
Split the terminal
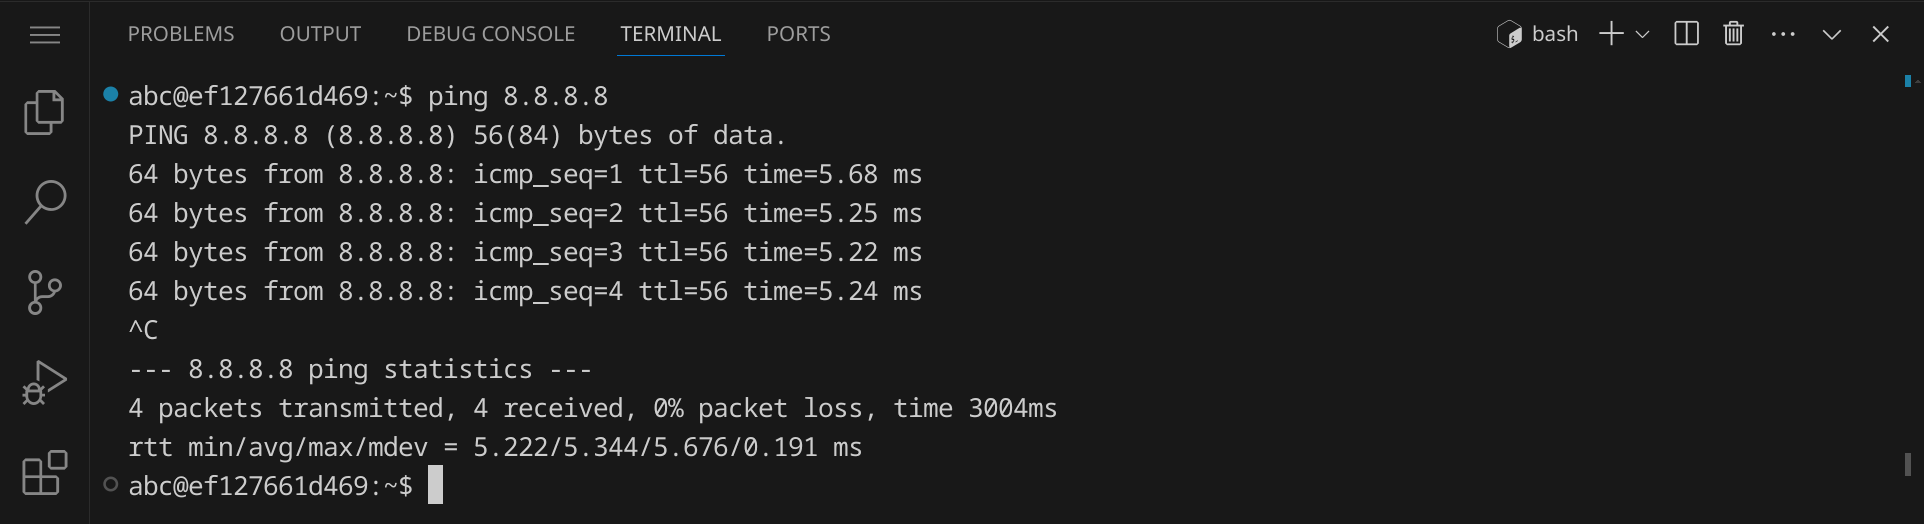tap(1686, 34)
